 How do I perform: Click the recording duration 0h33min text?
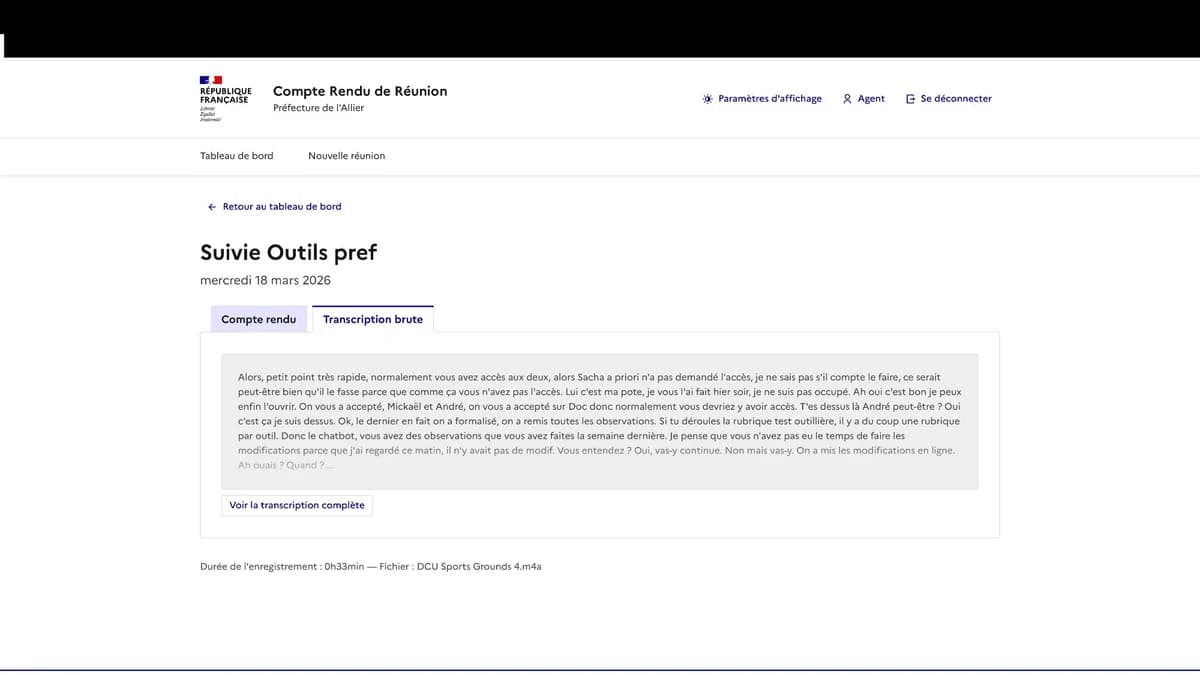(x=344, y=567)
